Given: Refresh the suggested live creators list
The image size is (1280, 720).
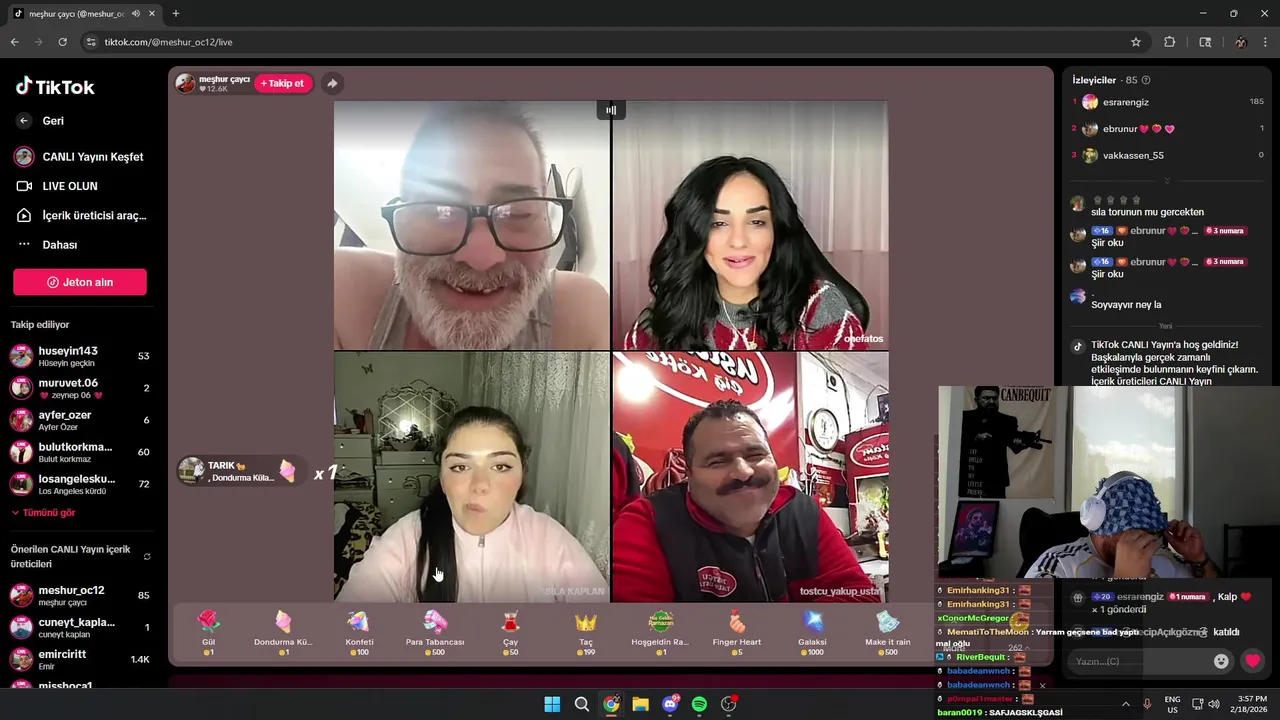Looking at the screenshot, I should click(147, 557).
